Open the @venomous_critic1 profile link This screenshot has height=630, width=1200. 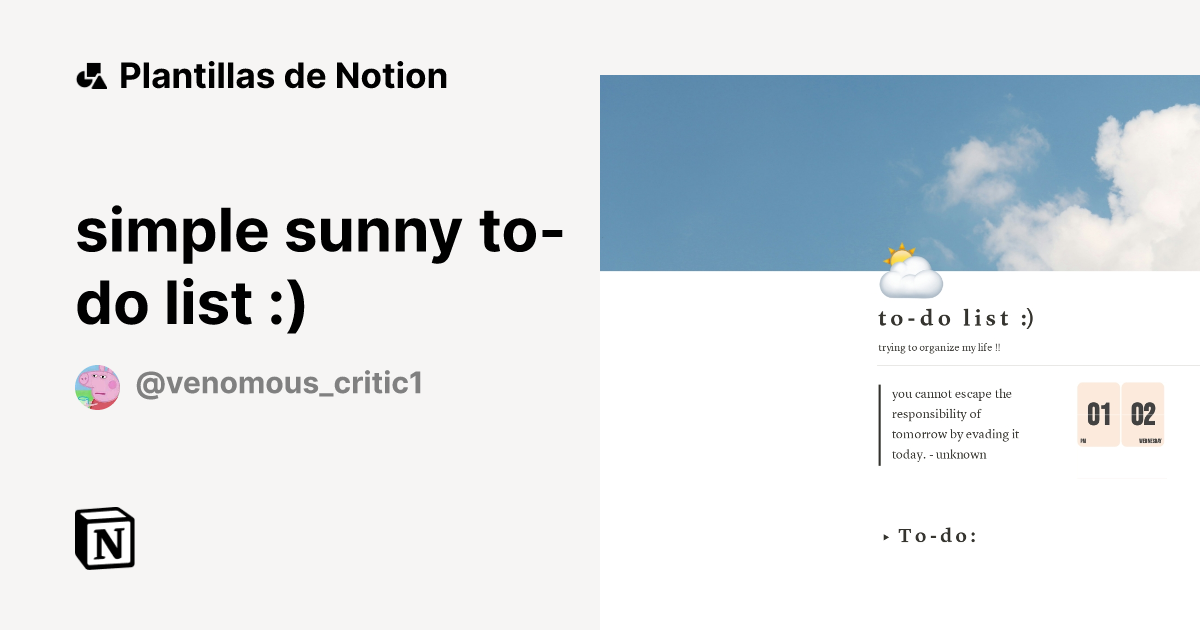click(x=278, y=383)
